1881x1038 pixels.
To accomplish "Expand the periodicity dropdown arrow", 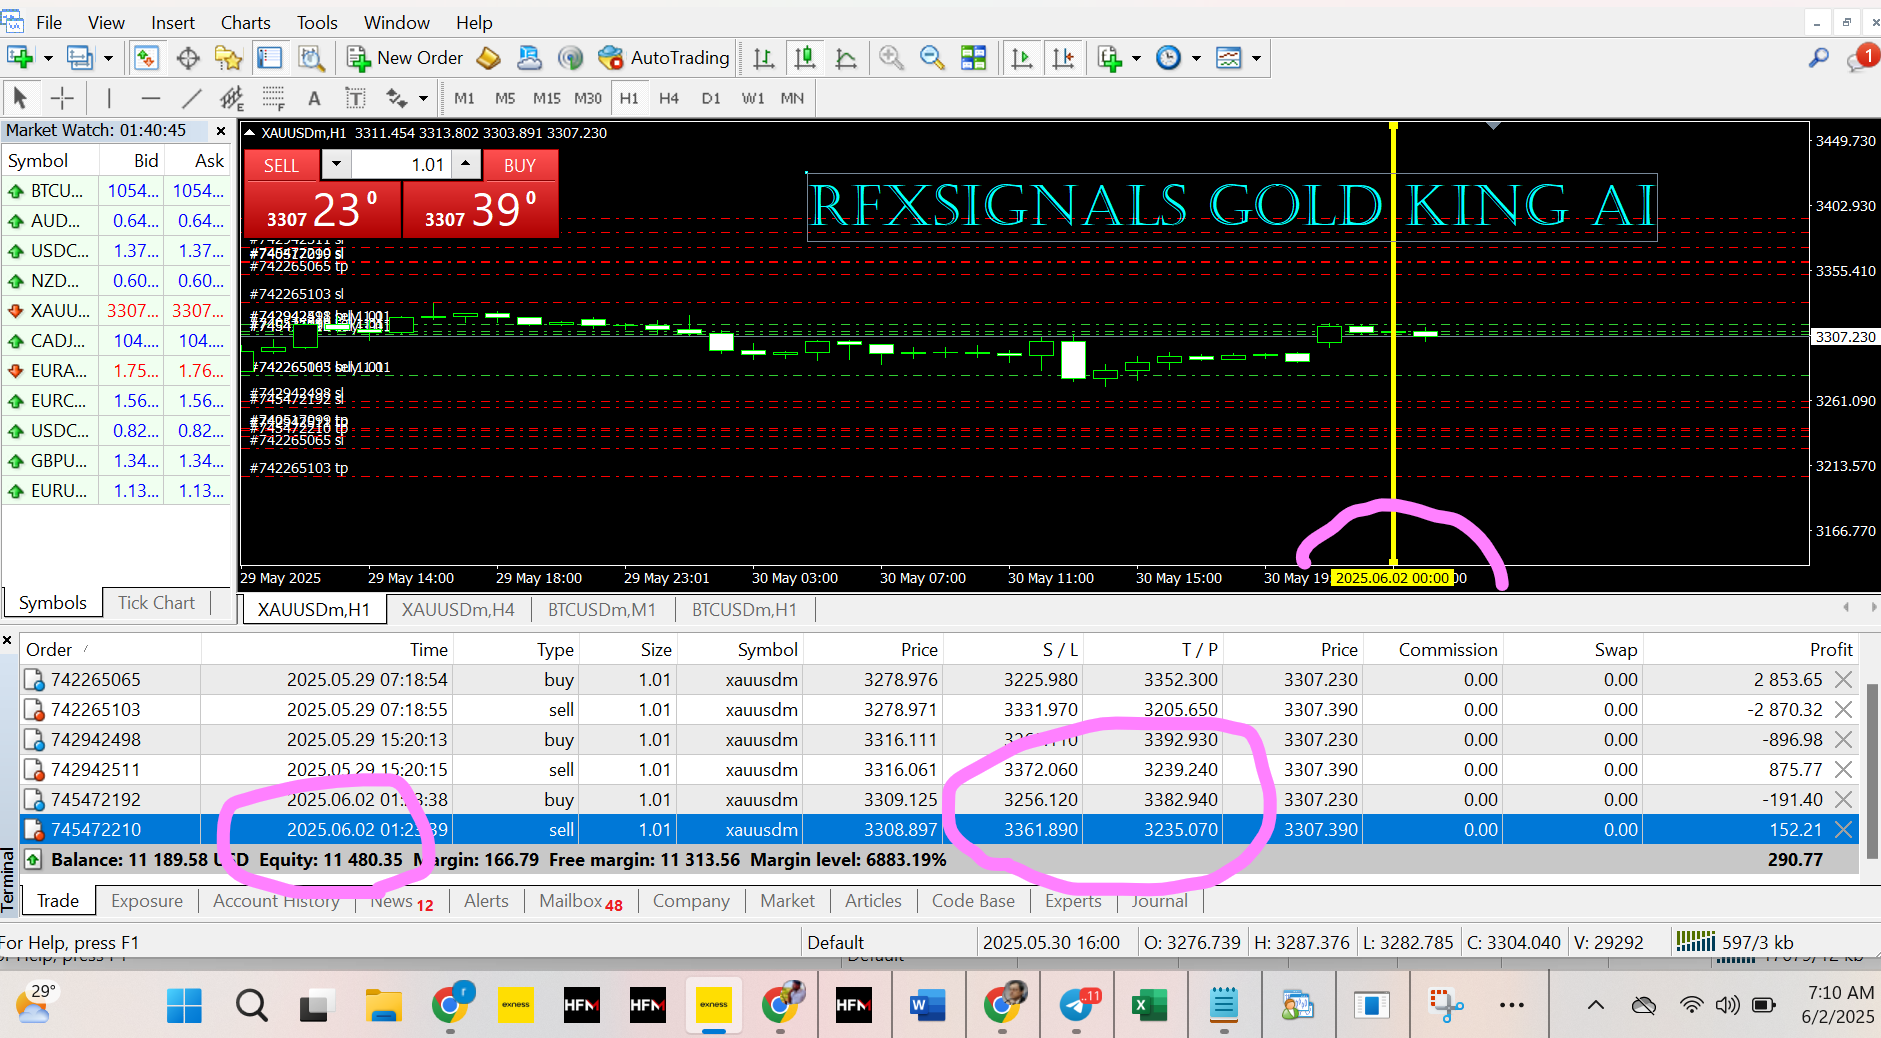I will point(1196,58).
